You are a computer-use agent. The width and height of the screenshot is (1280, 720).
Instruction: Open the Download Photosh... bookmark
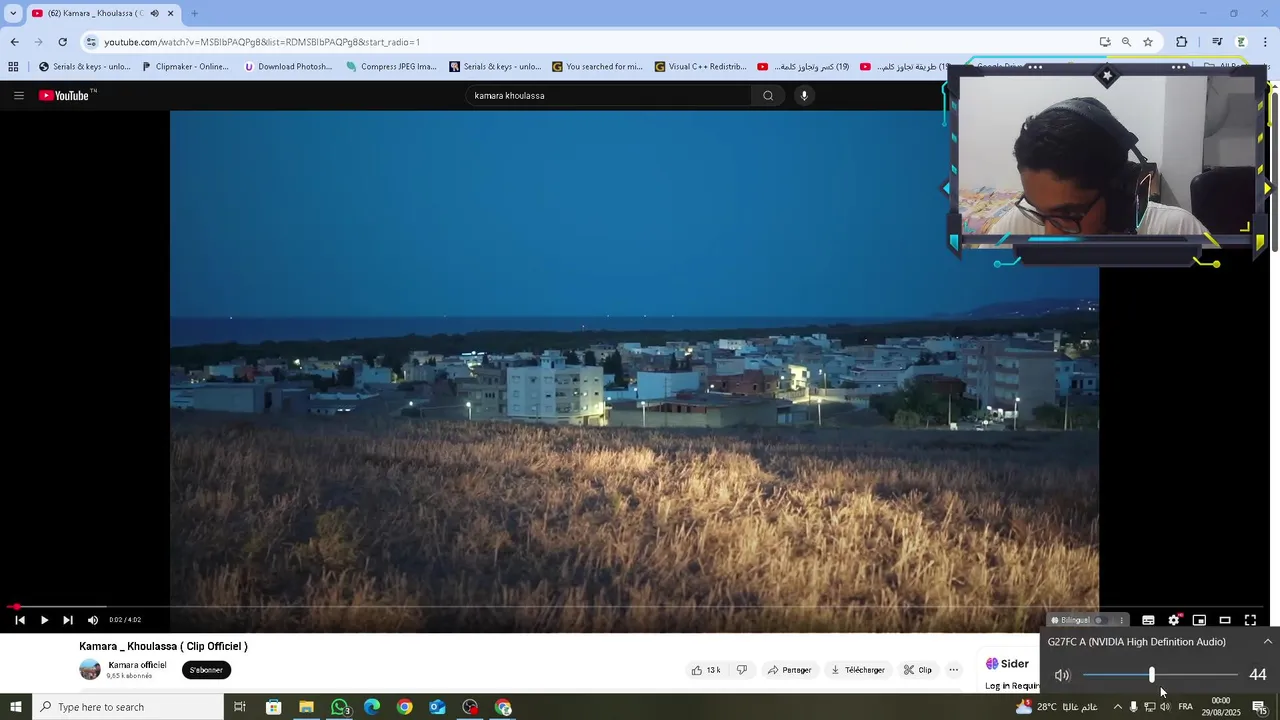288,67
